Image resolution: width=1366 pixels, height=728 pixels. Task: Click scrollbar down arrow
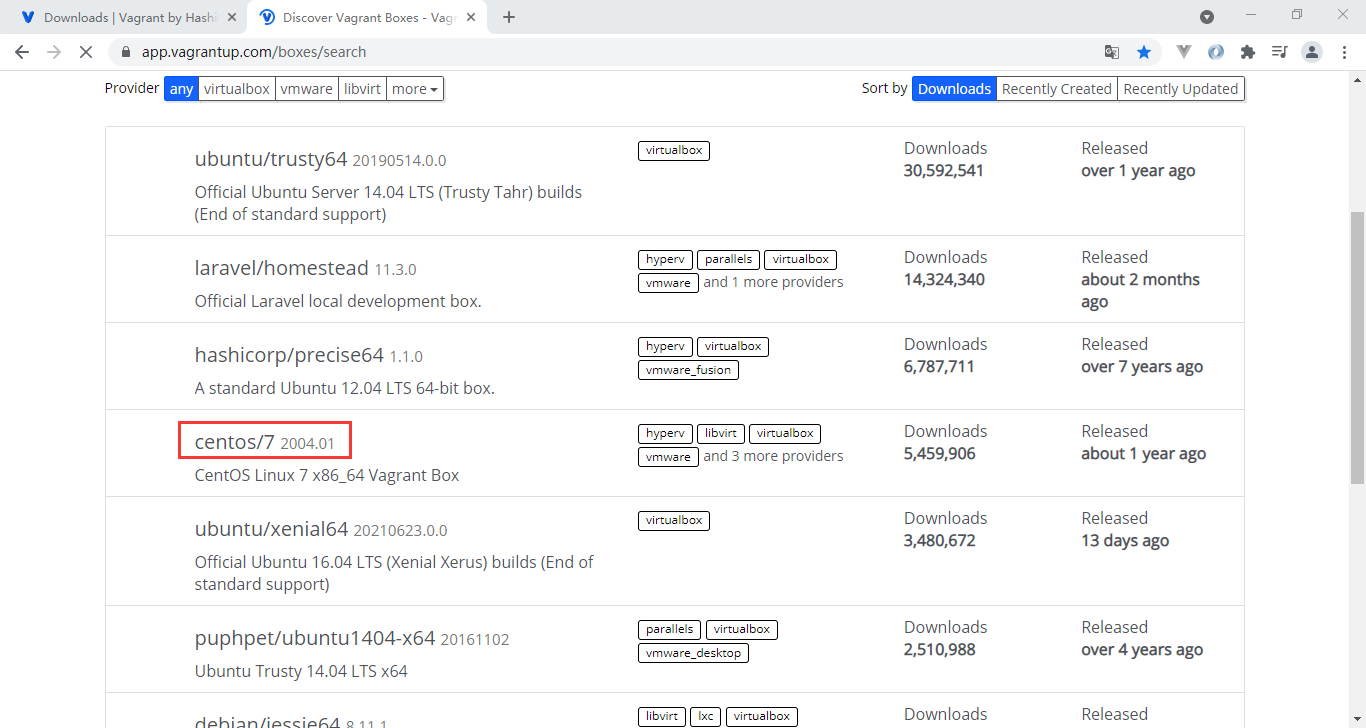(x=1358, y=719)
